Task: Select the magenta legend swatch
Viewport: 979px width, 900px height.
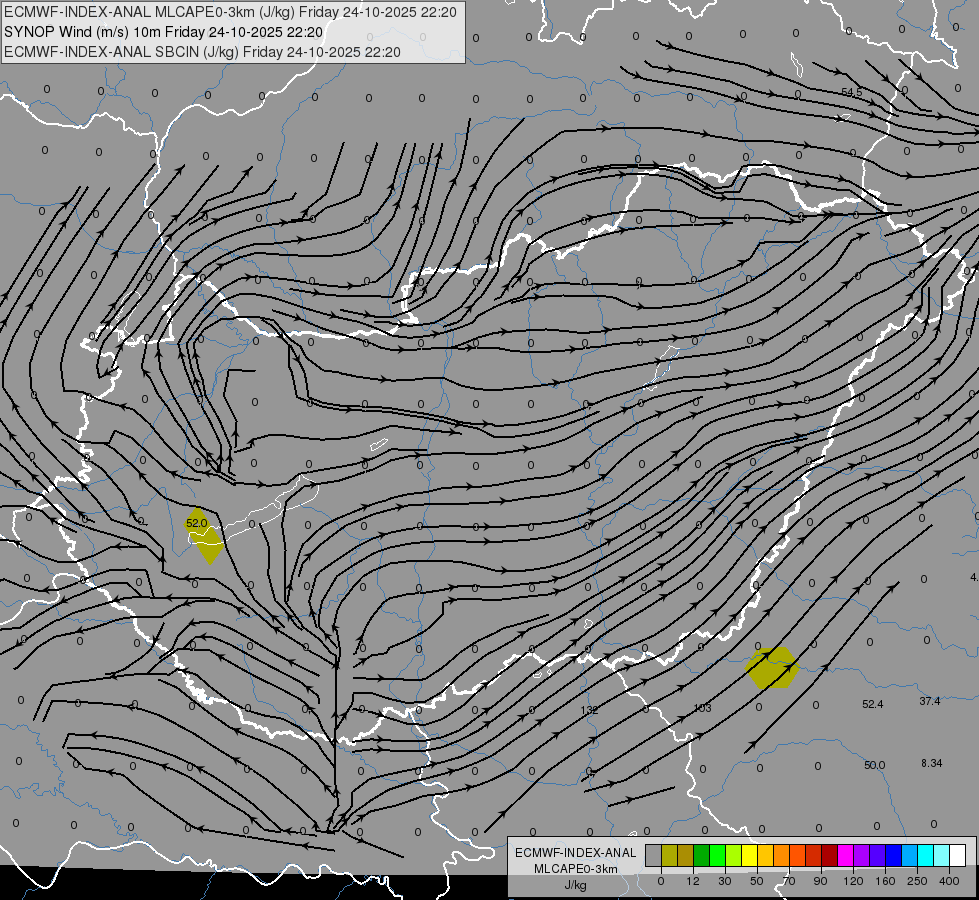Action: point(845,855)
